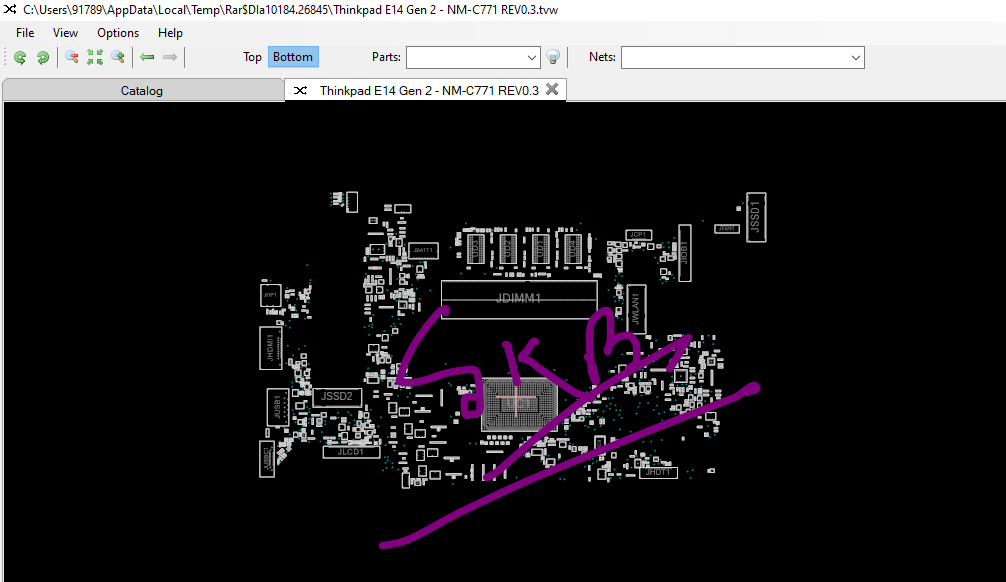
Task: Switch to the Catalog tab
Action: tap(142, 90)
